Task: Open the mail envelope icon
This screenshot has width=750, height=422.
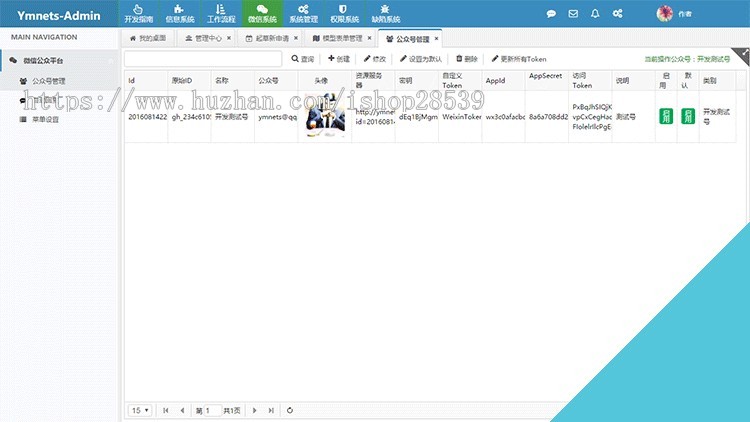Action: click(x=573, y=13)
